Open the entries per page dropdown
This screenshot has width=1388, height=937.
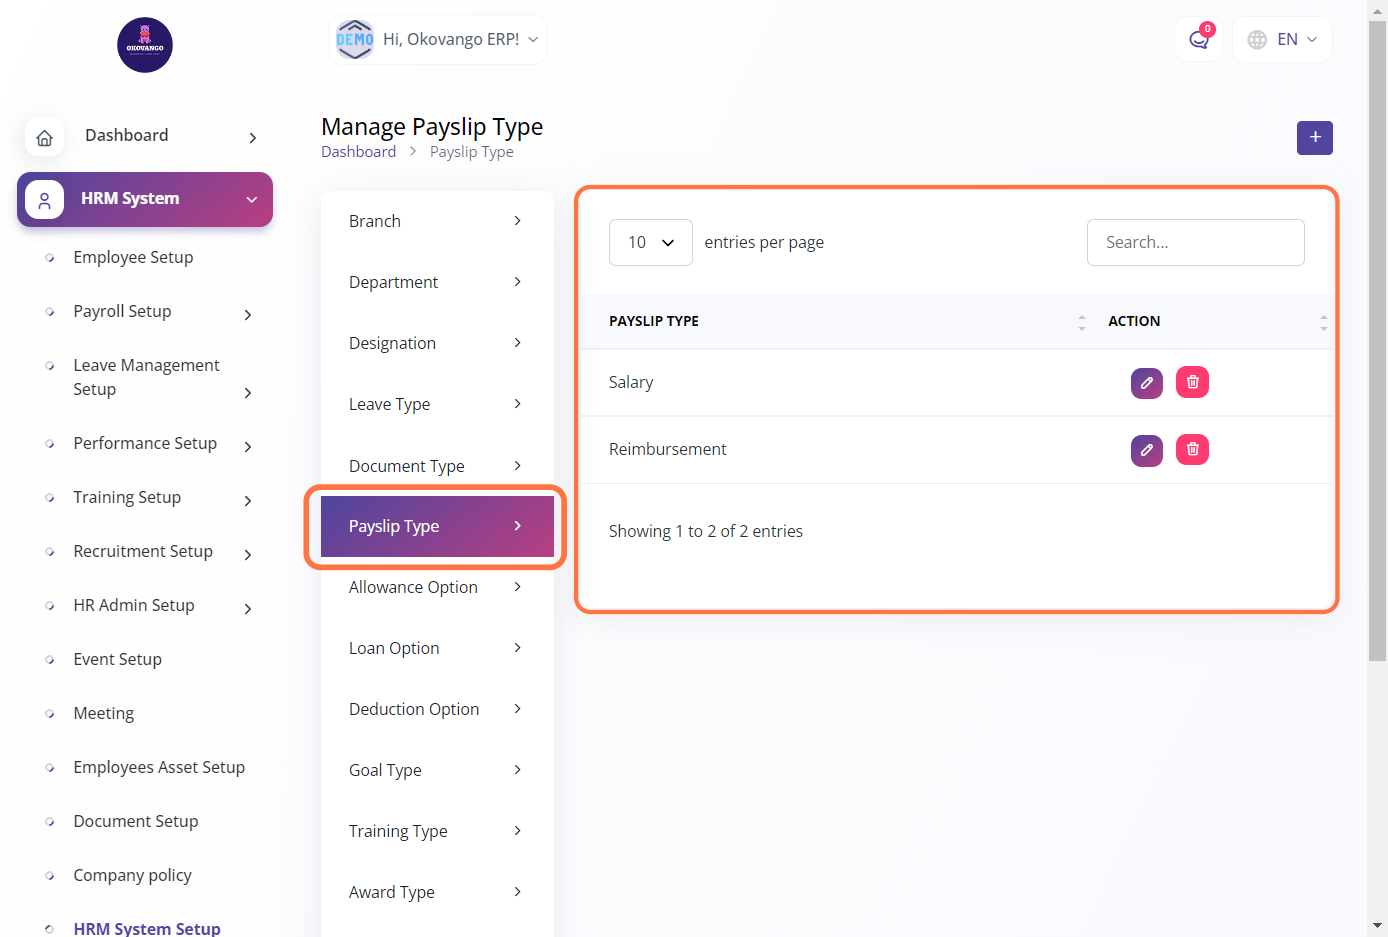tap(650, 243)
